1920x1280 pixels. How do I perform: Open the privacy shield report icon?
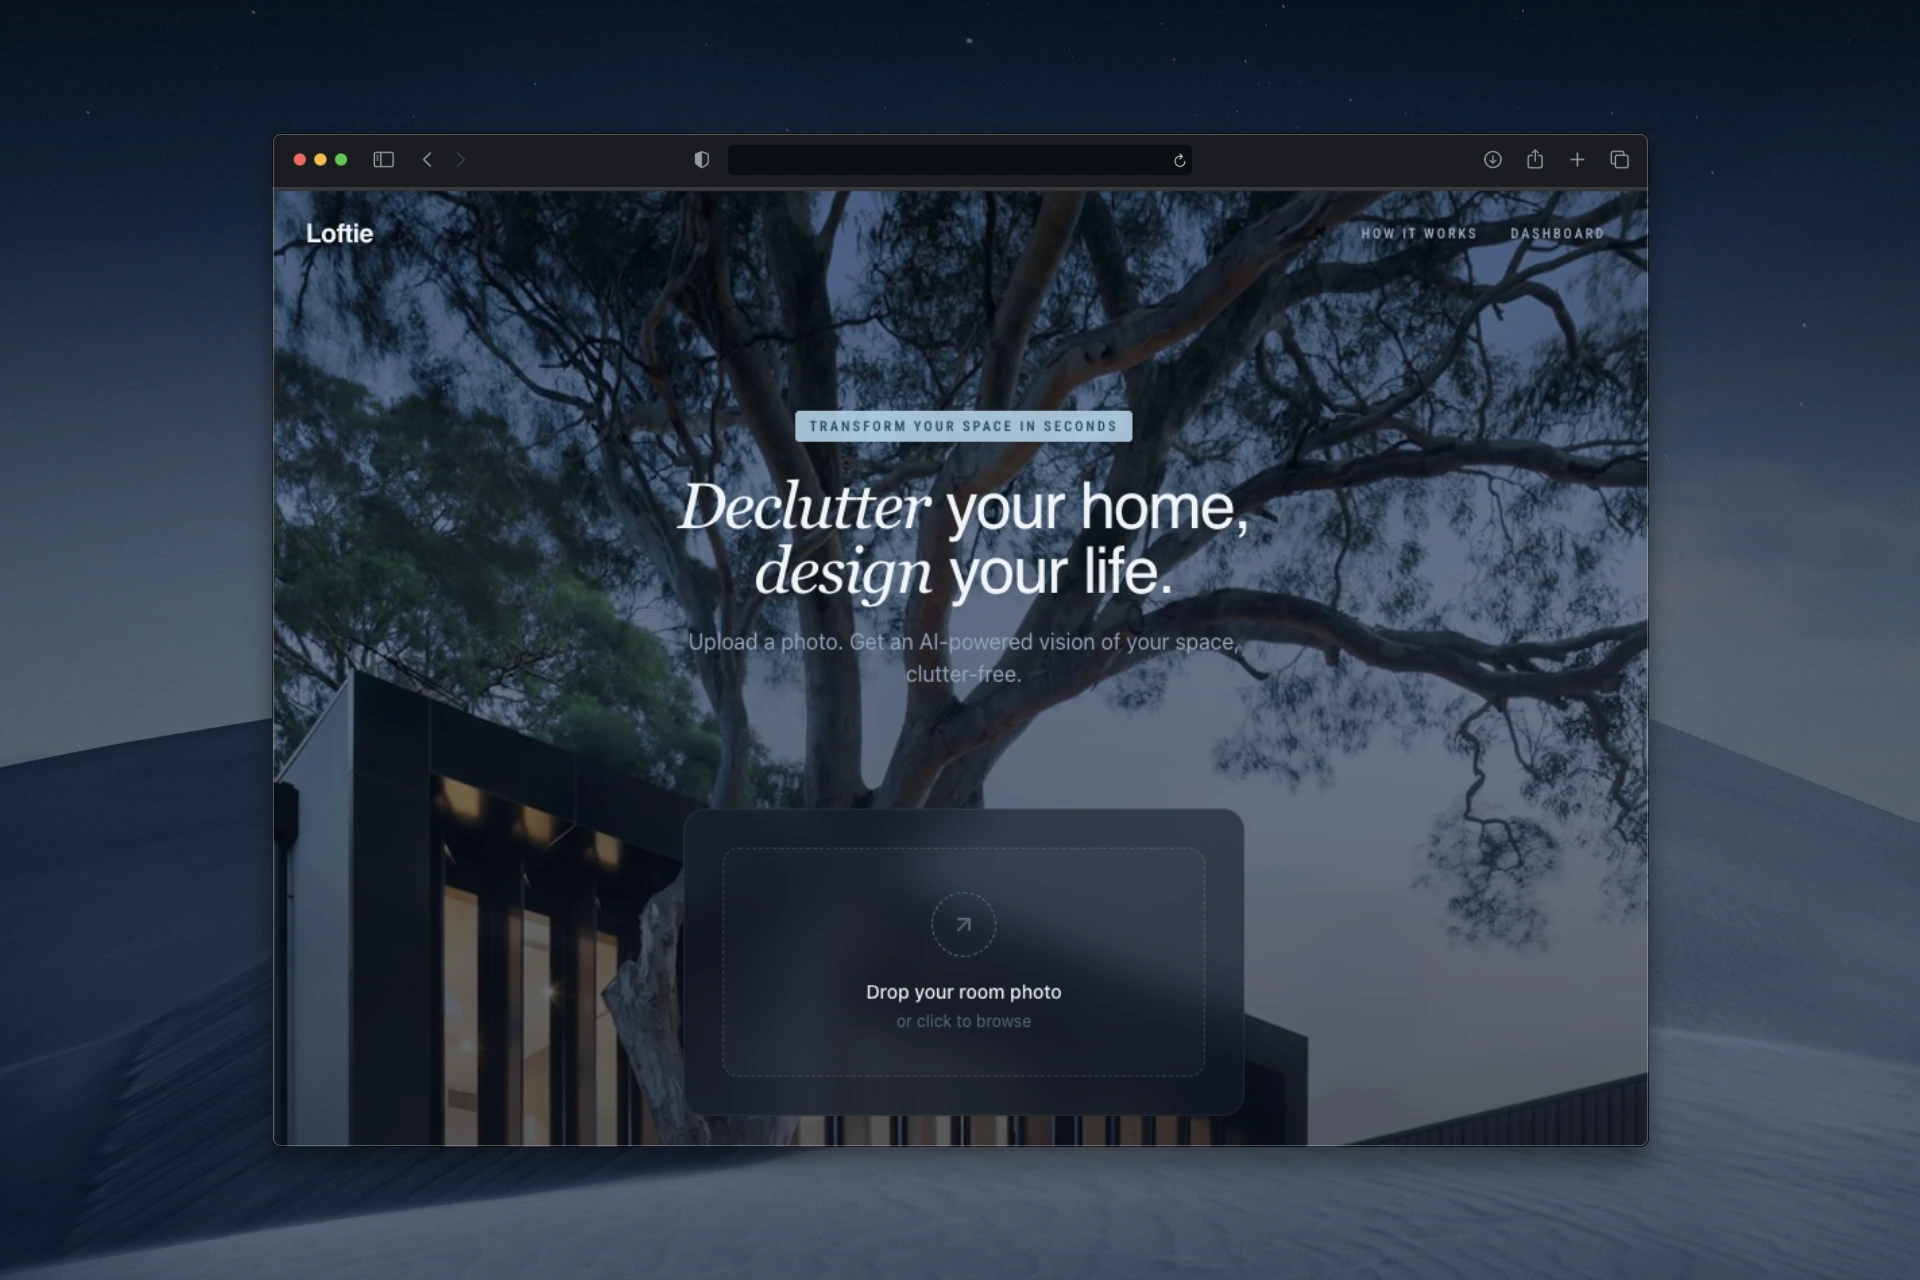pos(702,160)
